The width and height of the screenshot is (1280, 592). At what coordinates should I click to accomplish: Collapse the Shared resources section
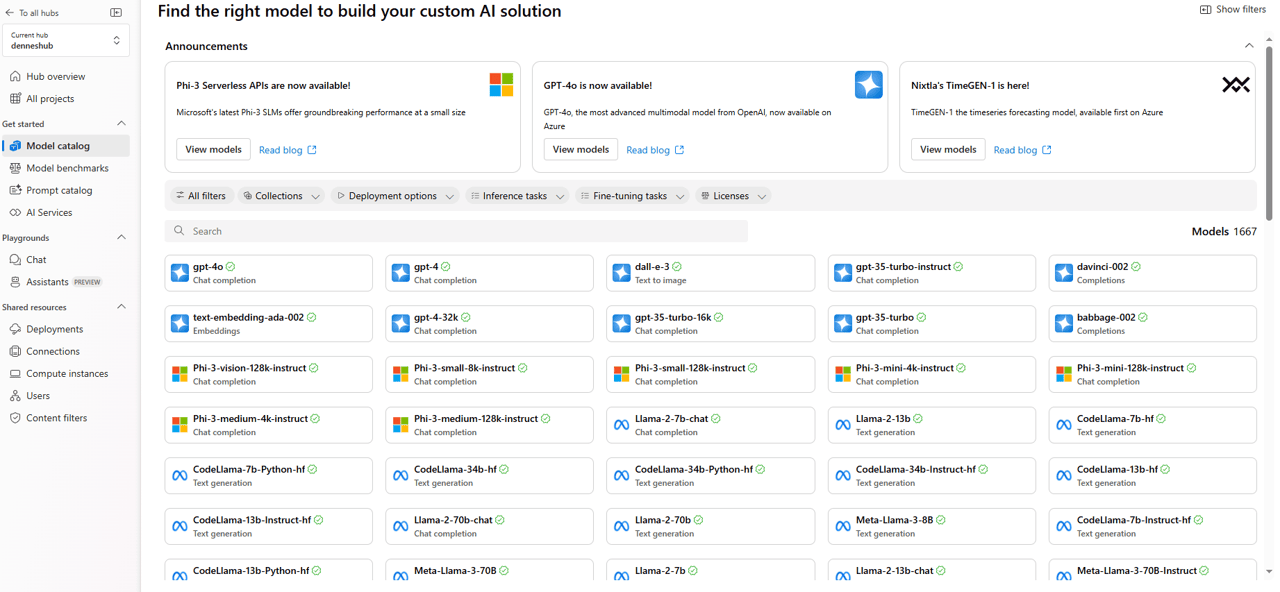click(122, 307)
